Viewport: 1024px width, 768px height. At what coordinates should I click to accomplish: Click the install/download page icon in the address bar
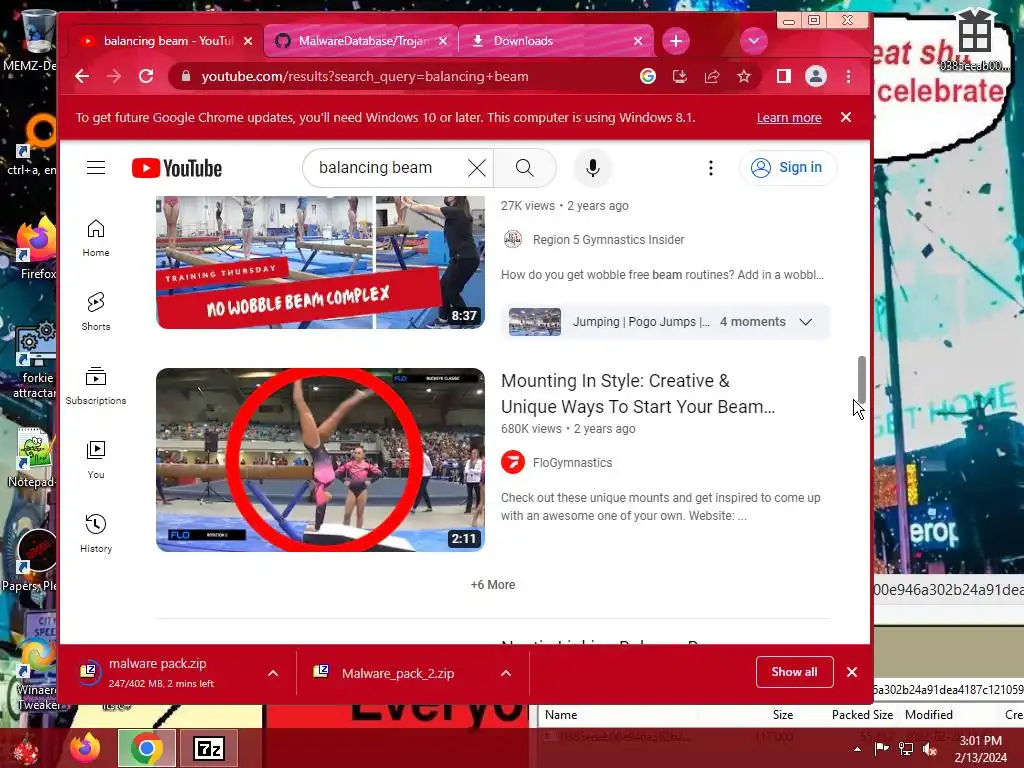point(680,76)
